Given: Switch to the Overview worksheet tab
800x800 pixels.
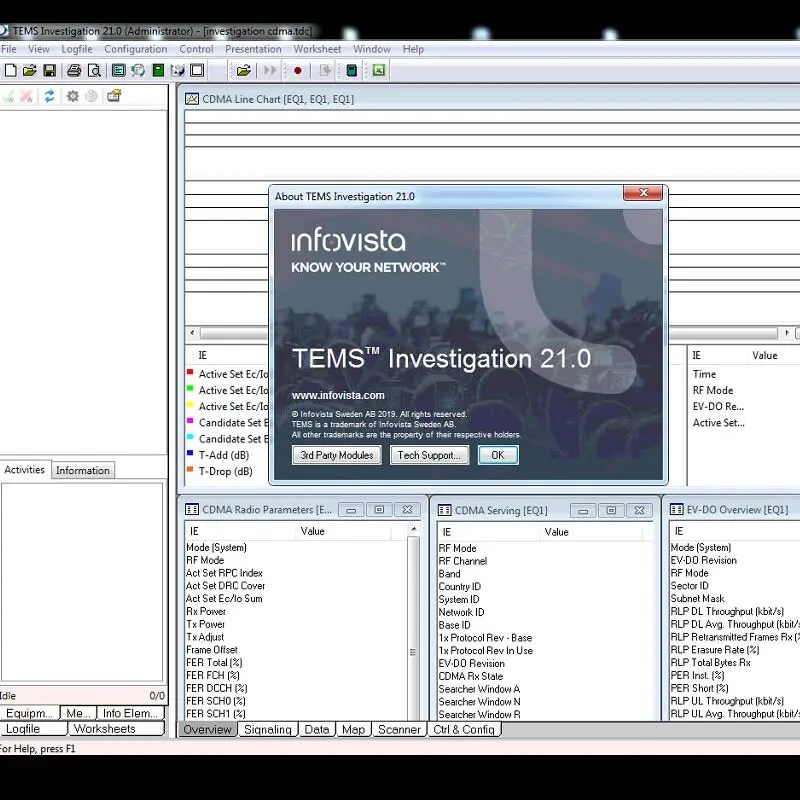Looking at the screenshot, I should 208,730.
